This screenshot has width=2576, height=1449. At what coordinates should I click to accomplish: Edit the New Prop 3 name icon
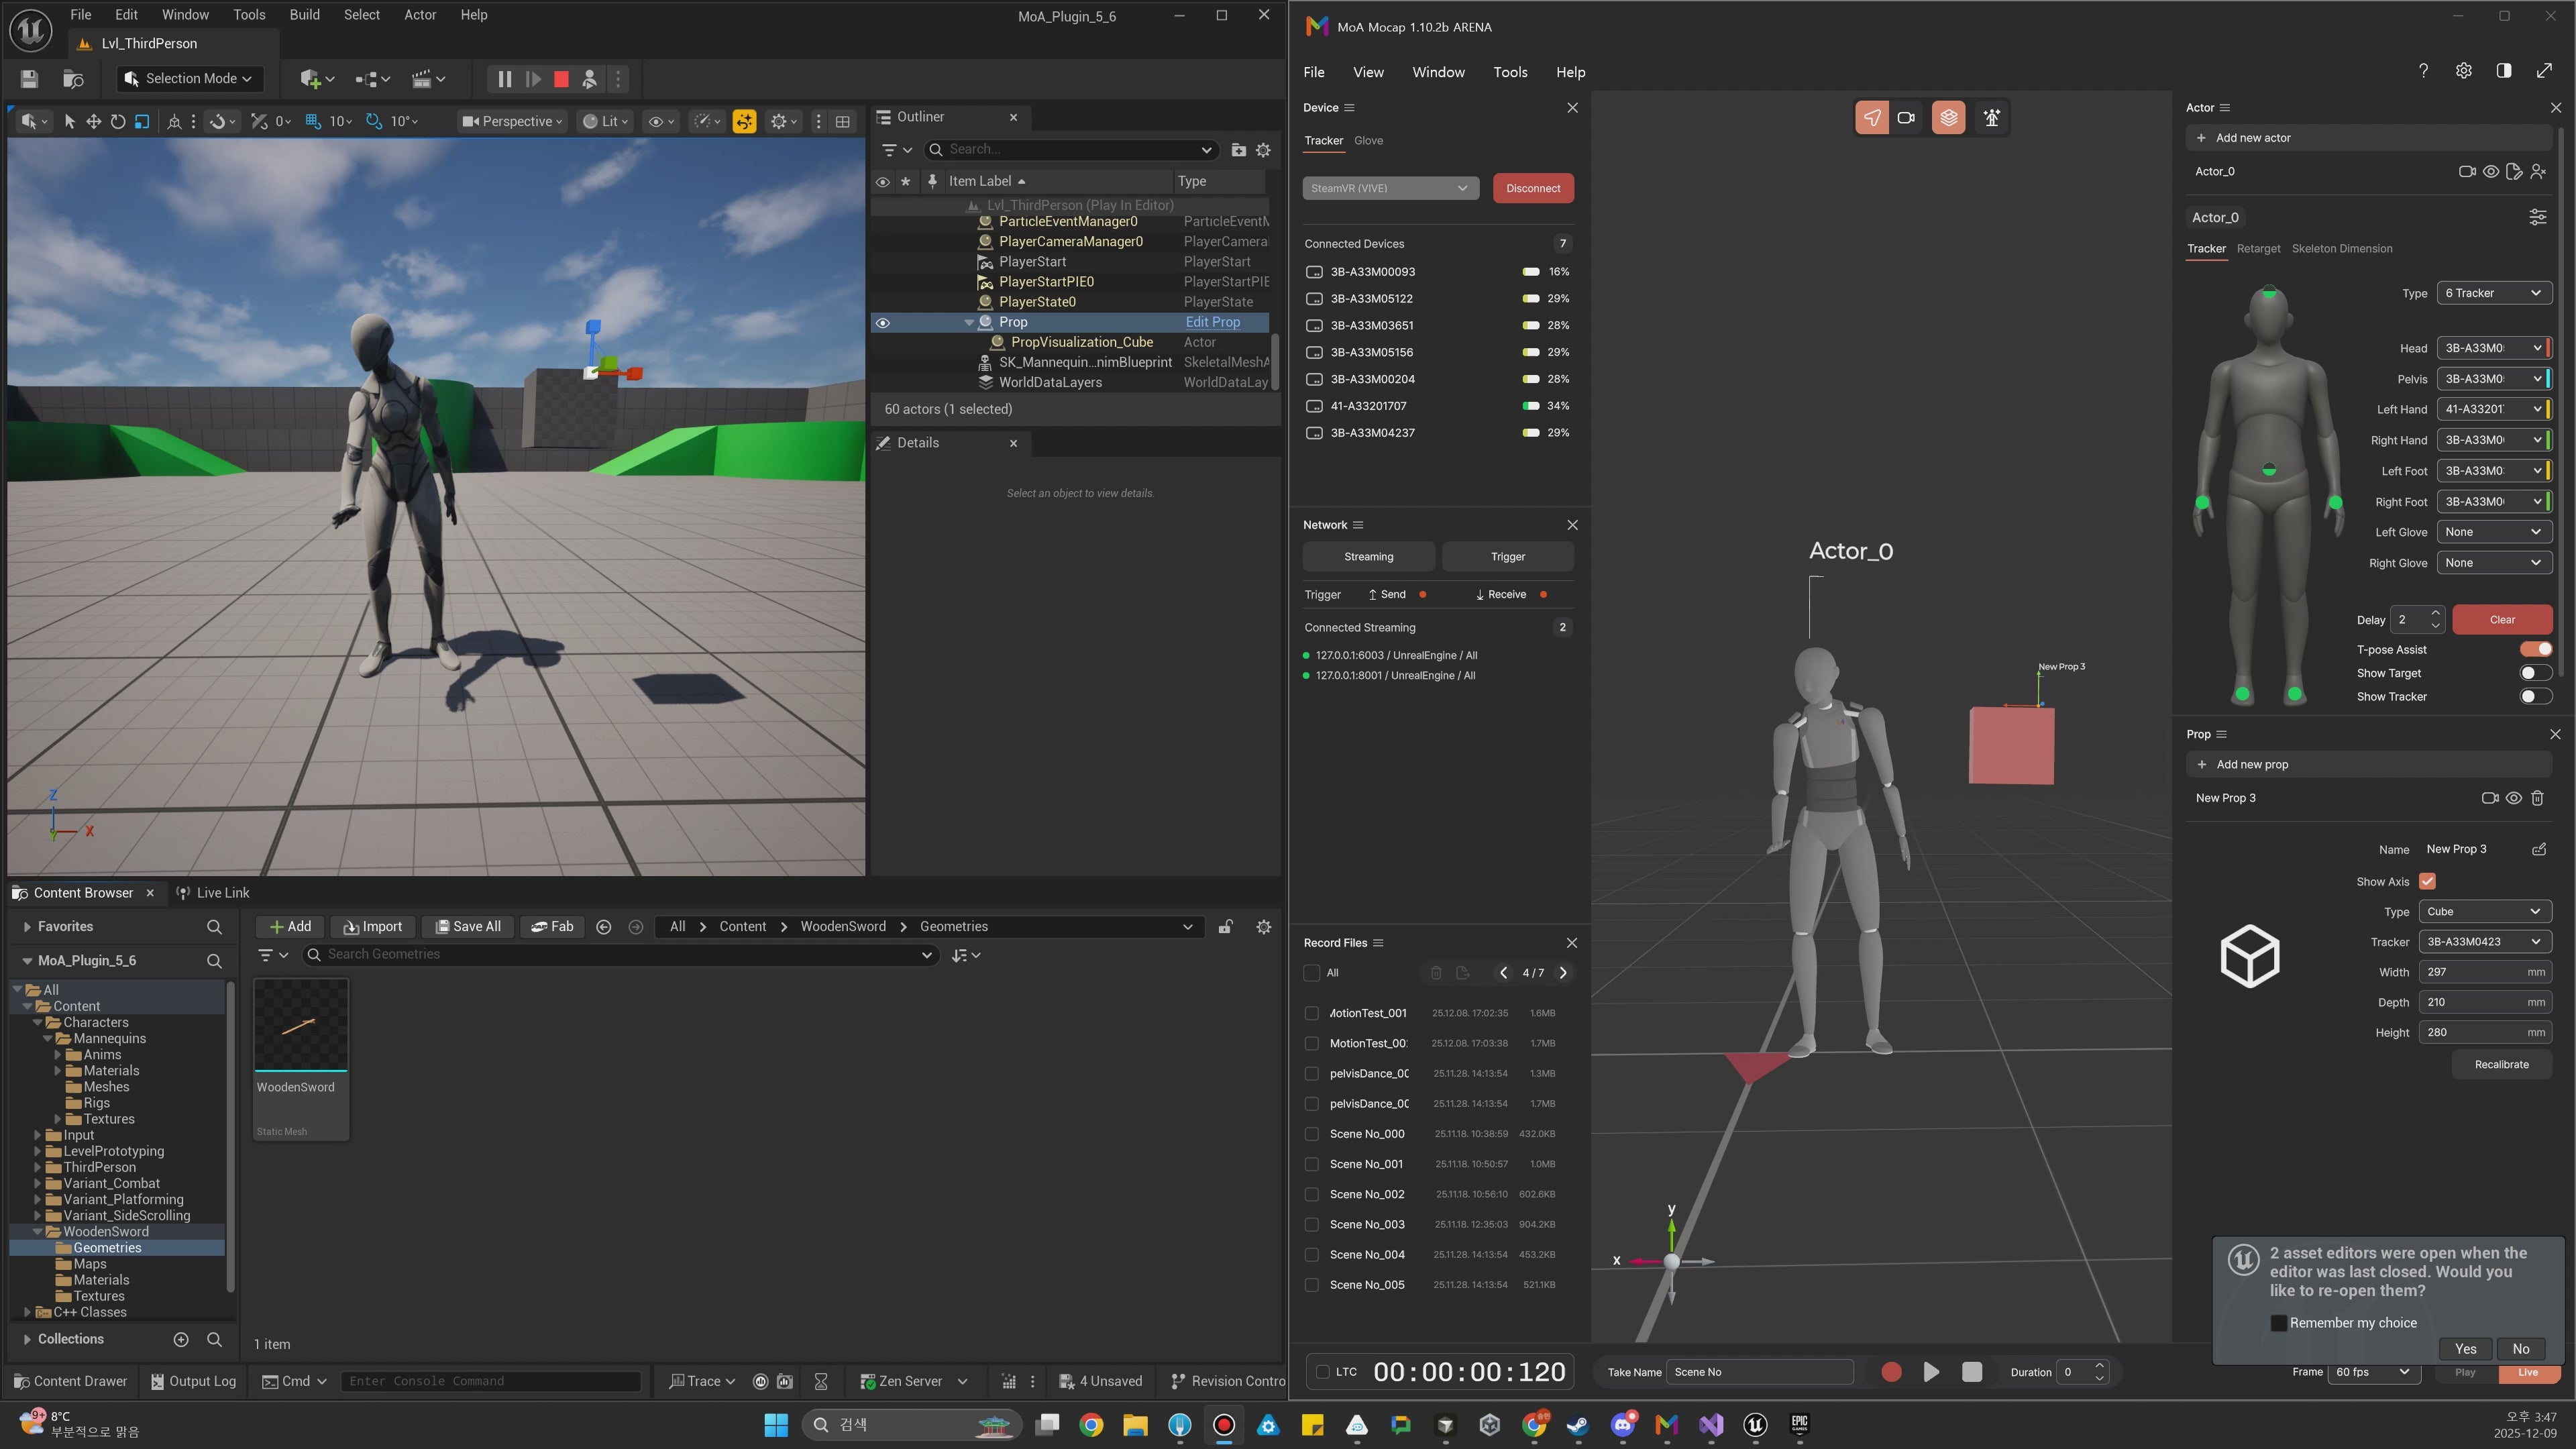[x=2538, y=849]
